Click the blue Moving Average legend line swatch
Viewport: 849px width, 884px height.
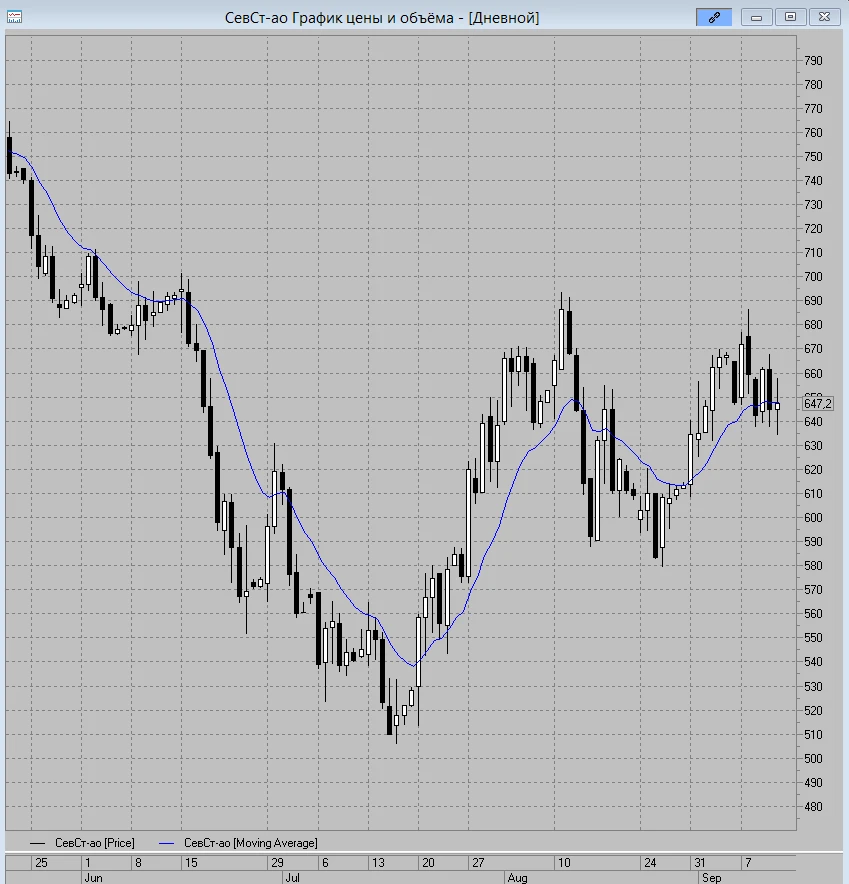167,843
